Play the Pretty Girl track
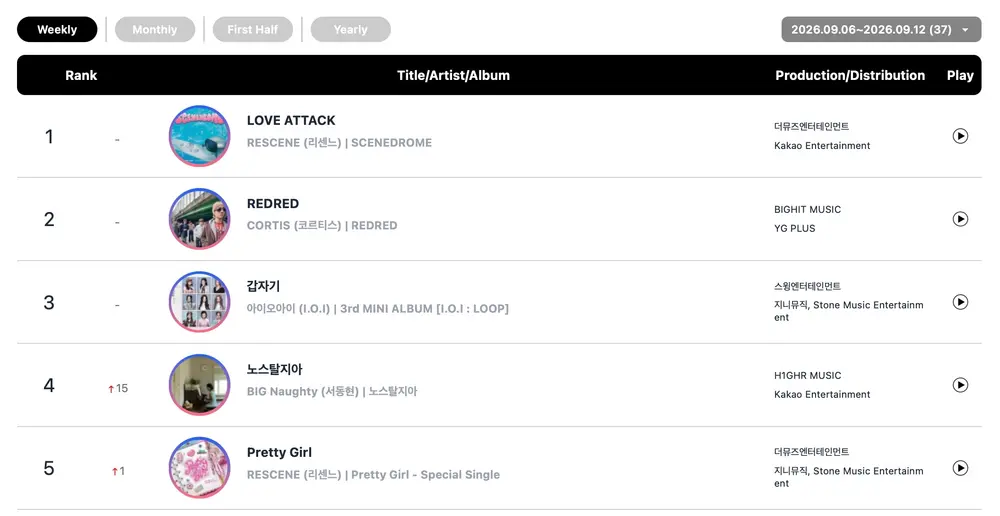 [x=960, y=468]
